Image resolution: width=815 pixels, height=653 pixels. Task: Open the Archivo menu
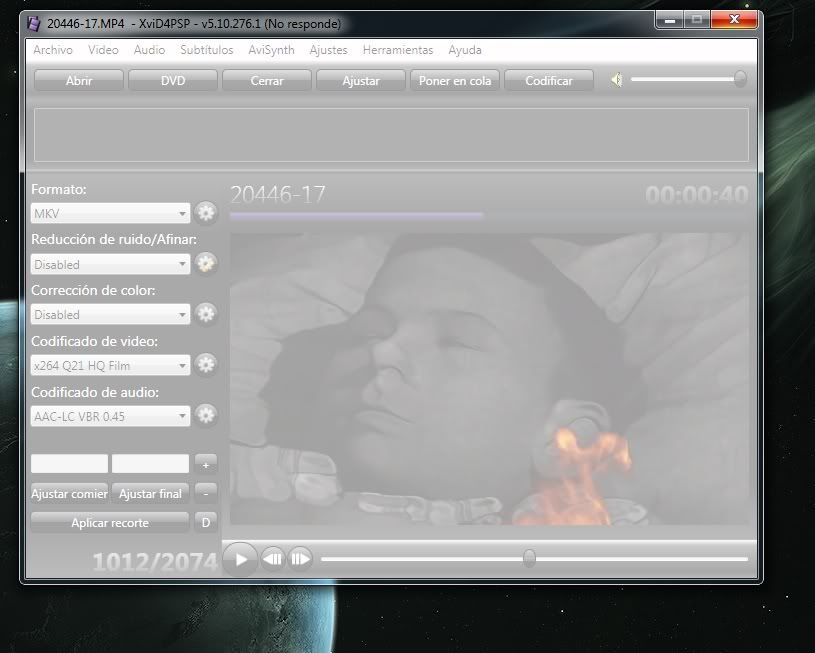(x=53, y=50)
